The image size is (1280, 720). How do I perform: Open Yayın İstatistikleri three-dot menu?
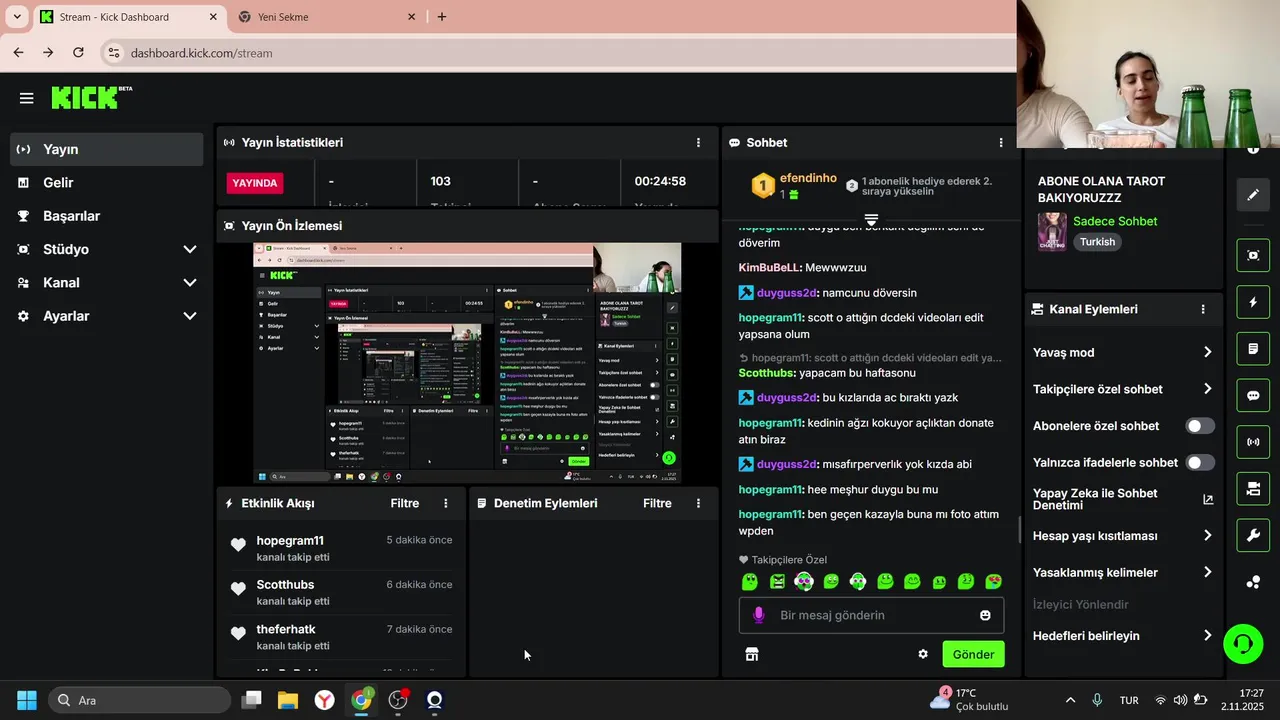tap(699, 143)
